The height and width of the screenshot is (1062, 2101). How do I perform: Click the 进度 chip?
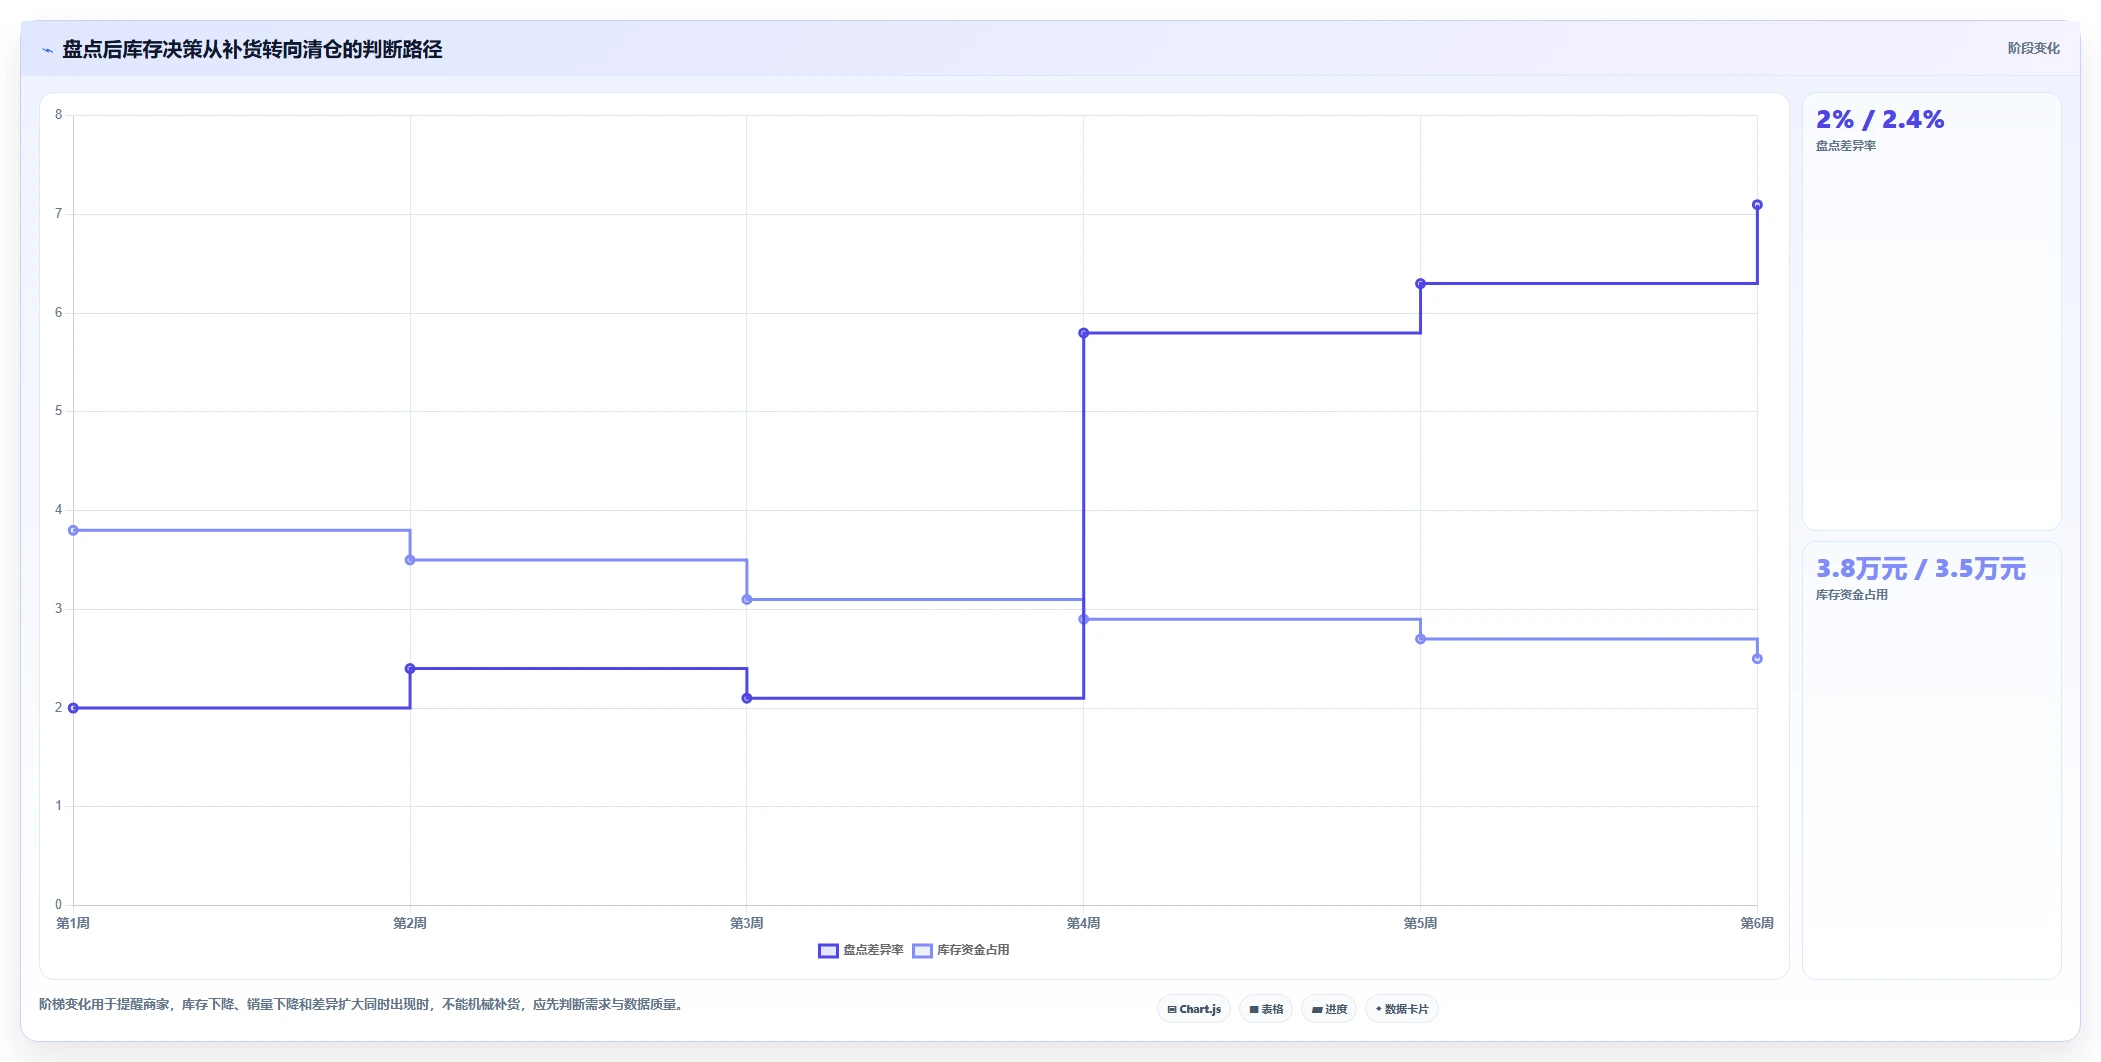tap(1329, 1009)
